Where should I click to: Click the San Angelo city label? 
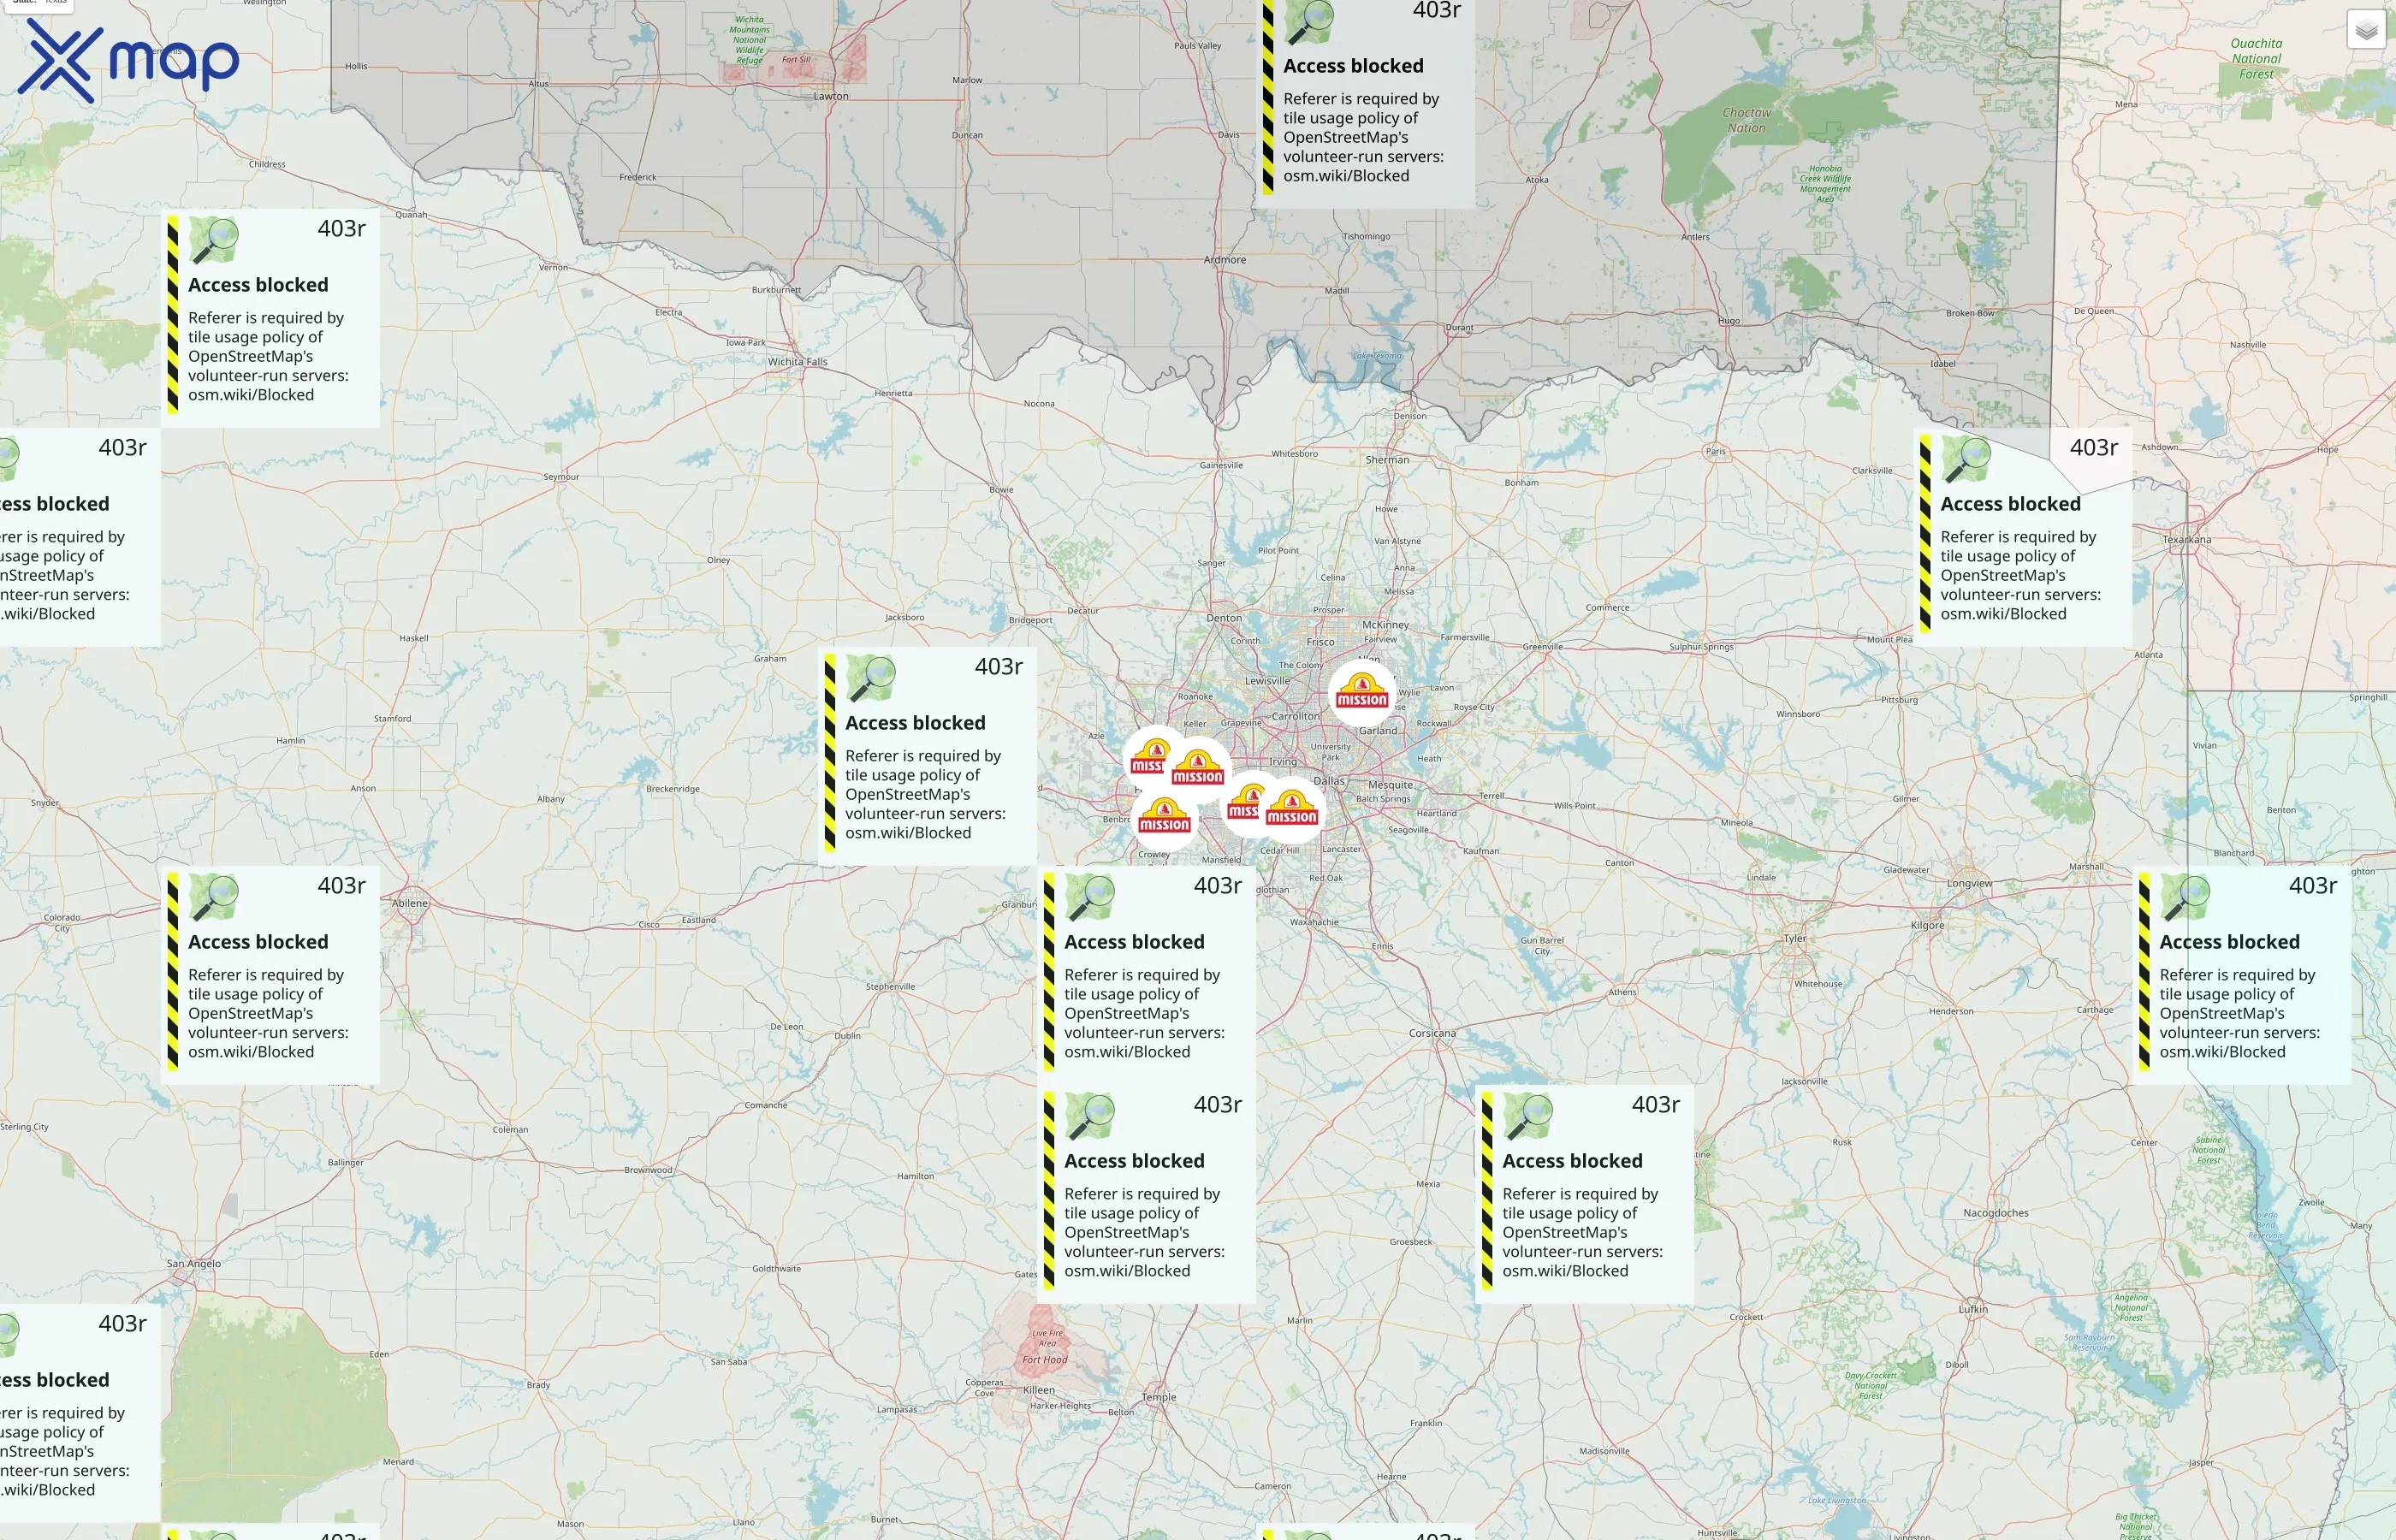(193, 1263)
